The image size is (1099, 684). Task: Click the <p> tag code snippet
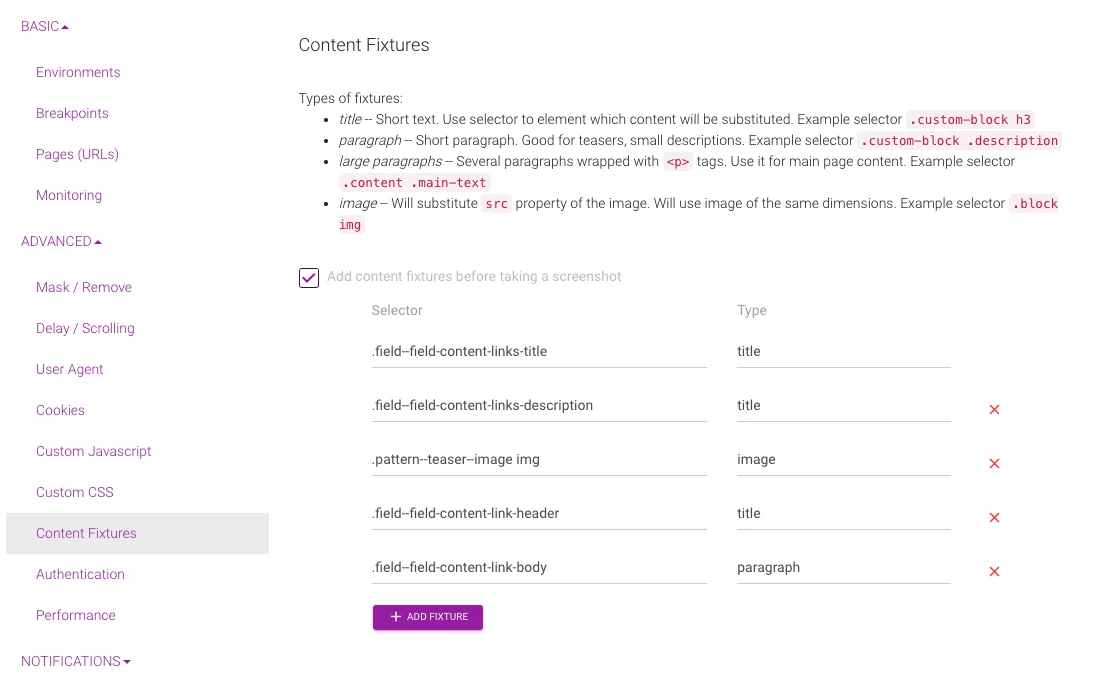click(x=677, y=162)
